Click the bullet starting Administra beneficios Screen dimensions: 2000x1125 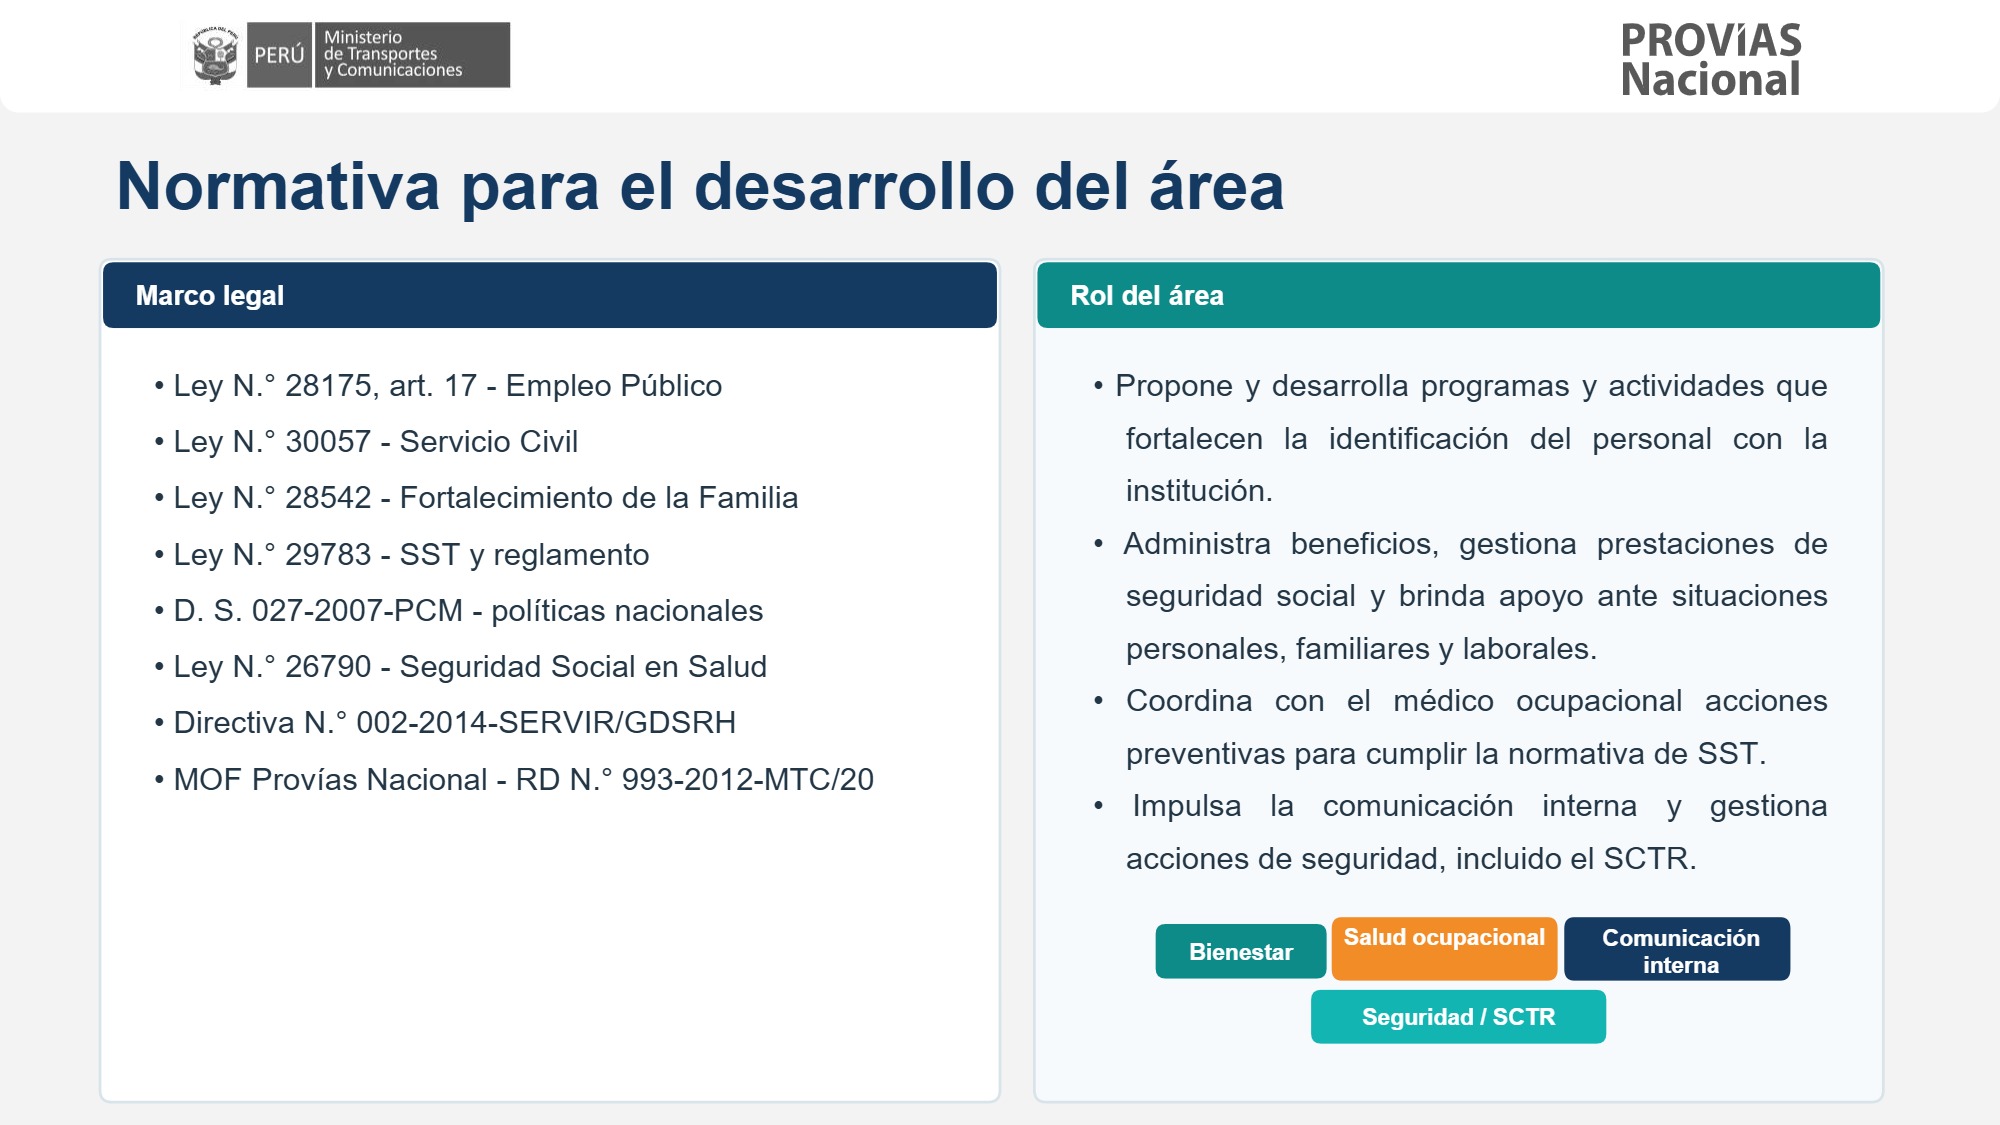pos(1460,596)
